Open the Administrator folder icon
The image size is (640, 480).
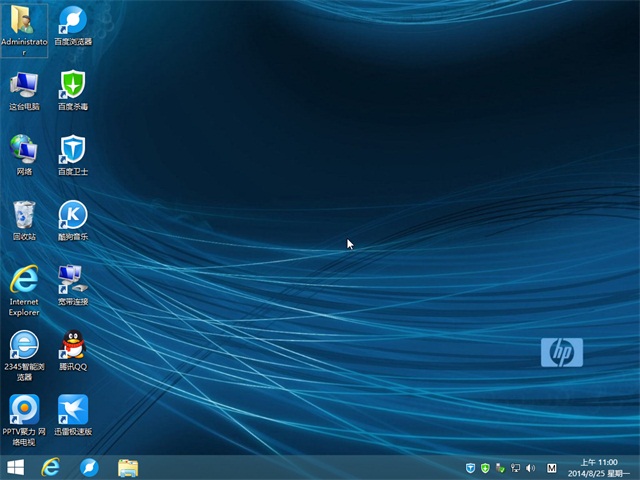(24, 20)
